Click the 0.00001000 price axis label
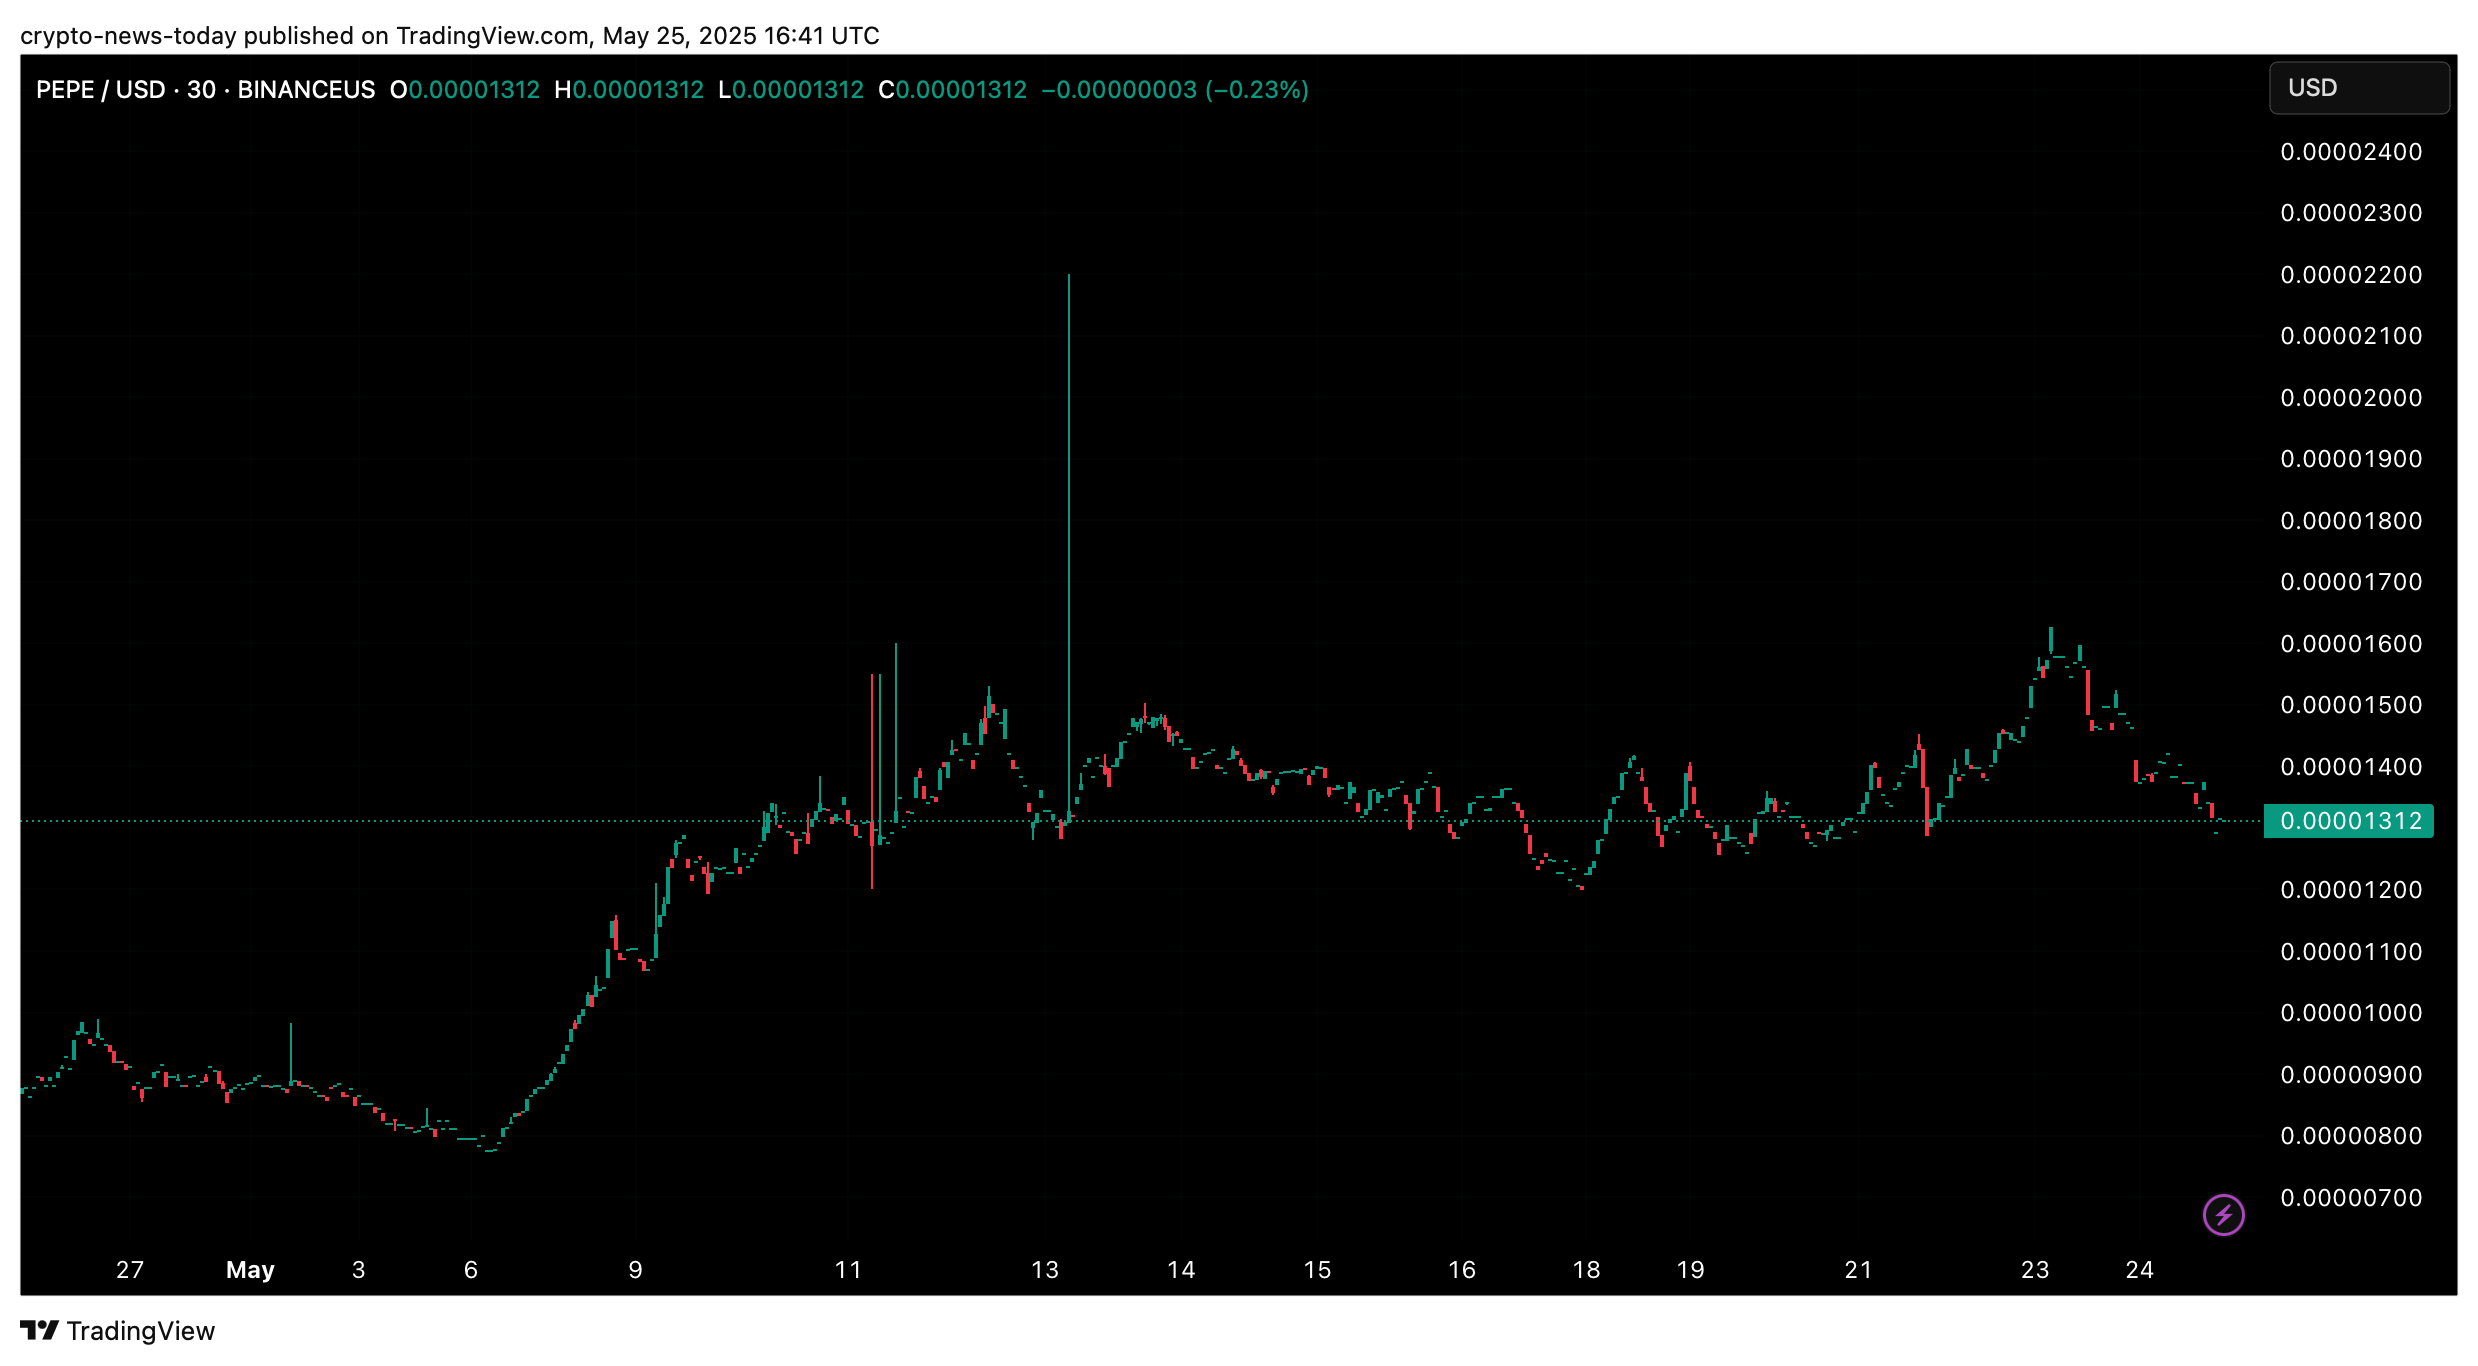This screenshot has height=1366, width=2478. tap(2351, 1013)
